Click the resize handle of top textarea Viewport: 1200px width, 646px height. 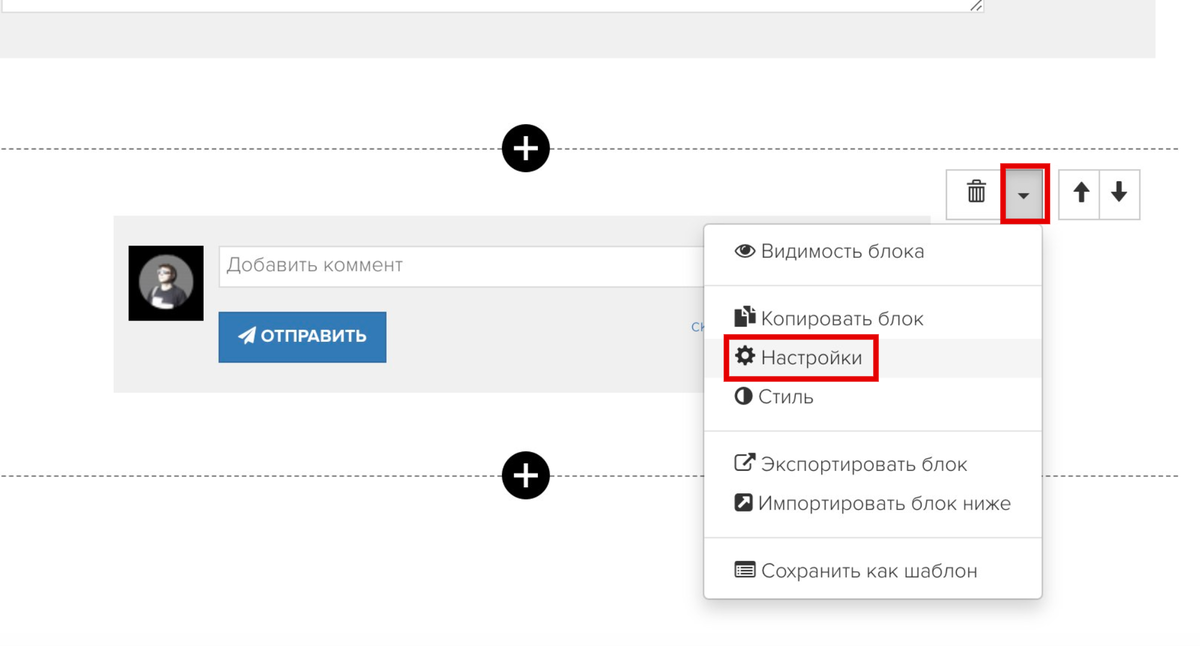[976, 5]
